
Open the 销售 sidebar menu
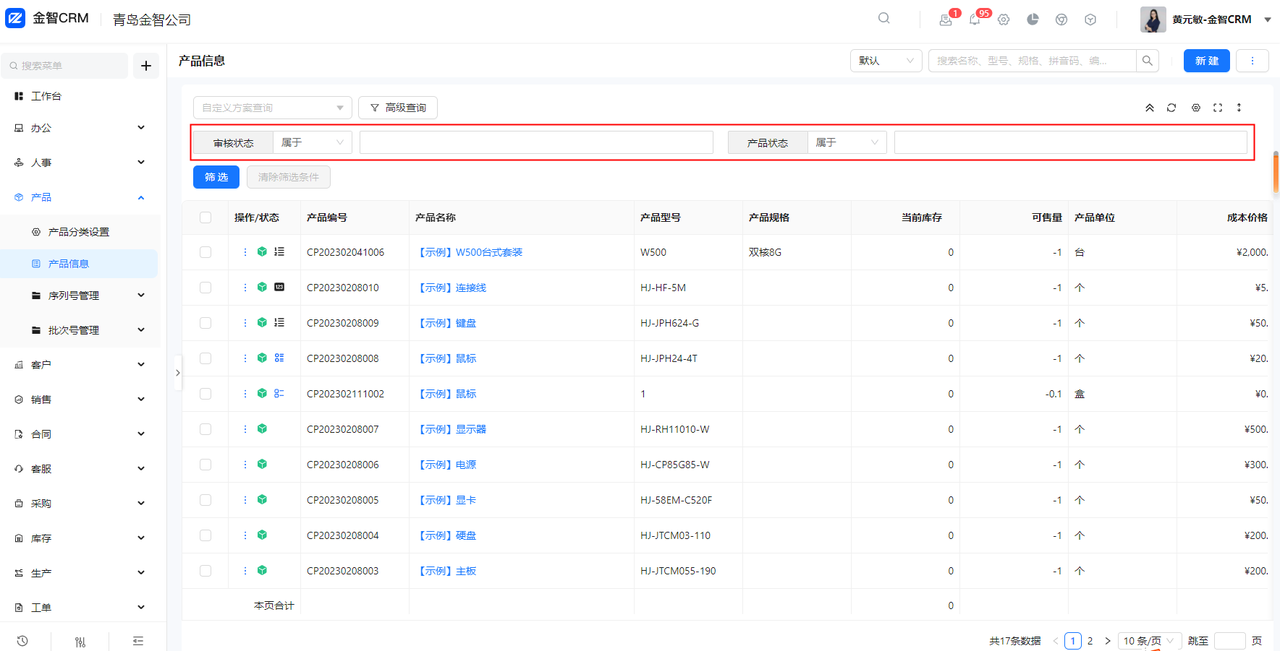[x=79, y=399]
